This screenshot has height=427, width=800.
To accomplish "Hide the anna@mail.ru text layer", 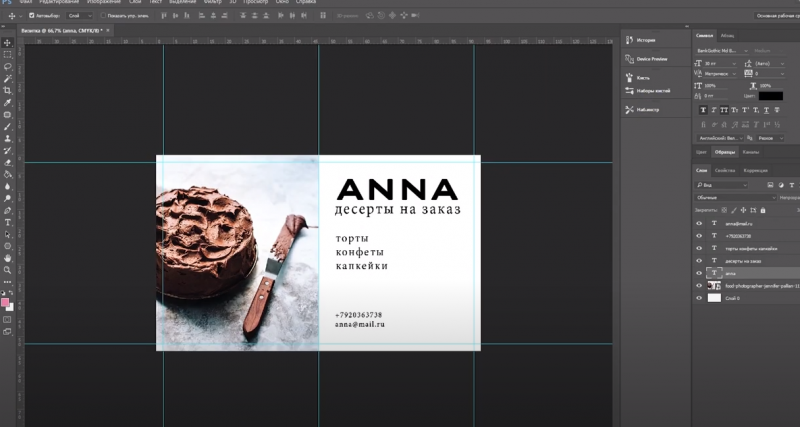I will 699,223.
